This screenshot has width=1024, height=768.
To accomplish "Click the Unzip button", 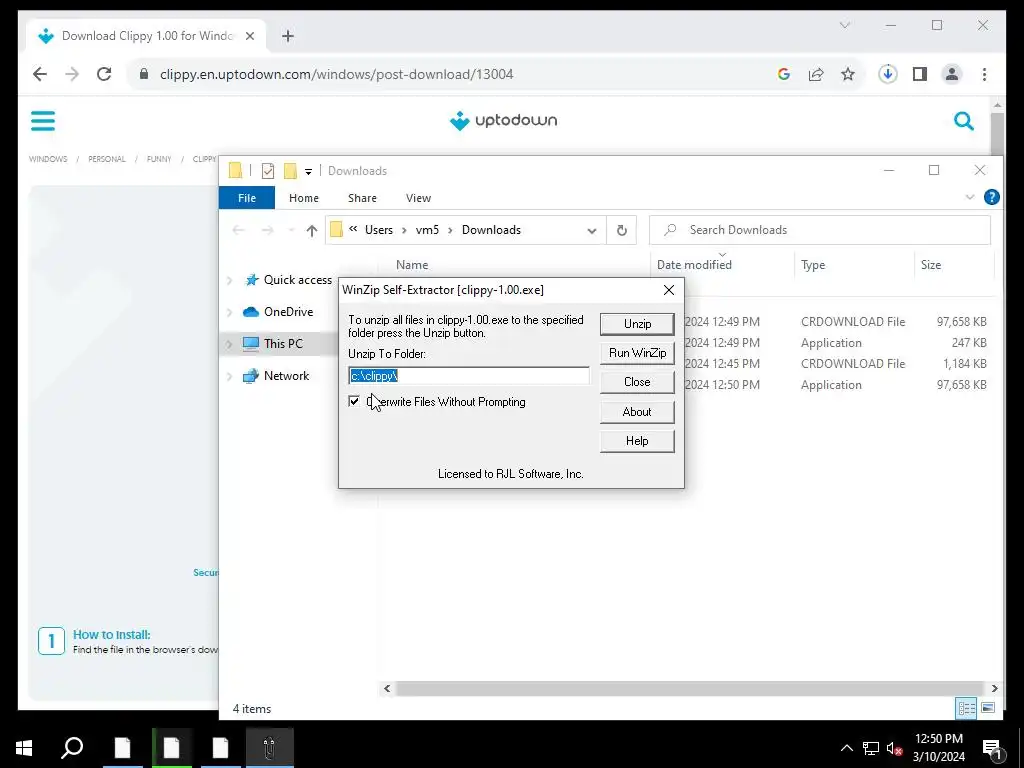I will click(x=637, y=324).
